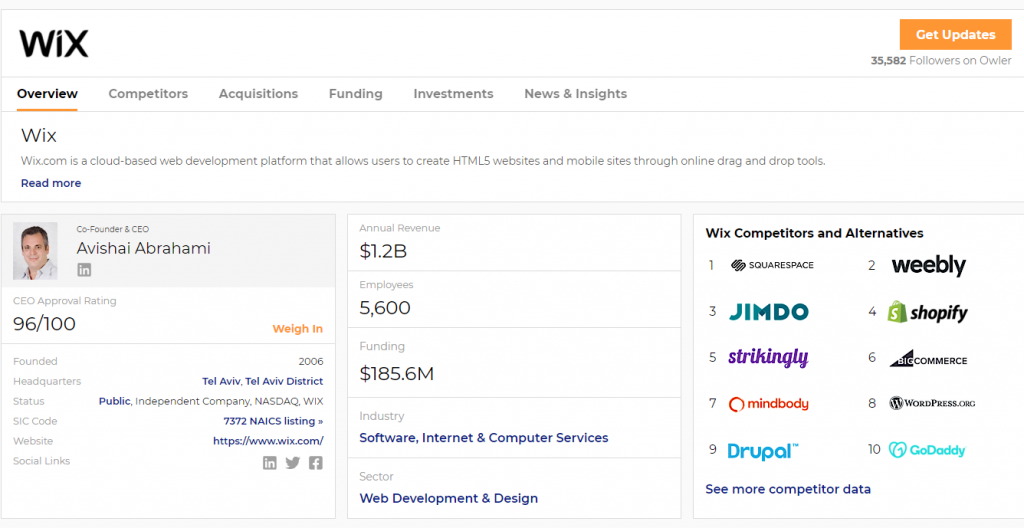Click the Wix logo at top
This screenshot has width=1024, height=528.
click(54, 43)
